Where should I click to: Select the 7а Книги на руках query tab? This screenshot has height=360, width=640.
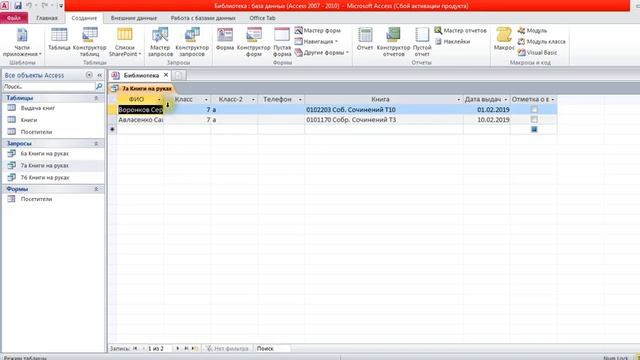point(142,88)
